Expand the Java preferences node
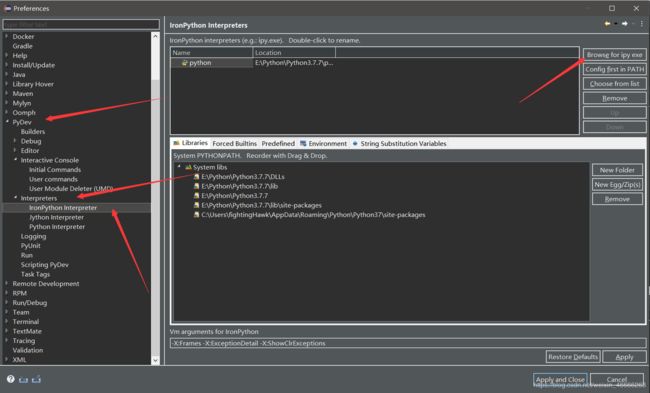 [7, 75]
